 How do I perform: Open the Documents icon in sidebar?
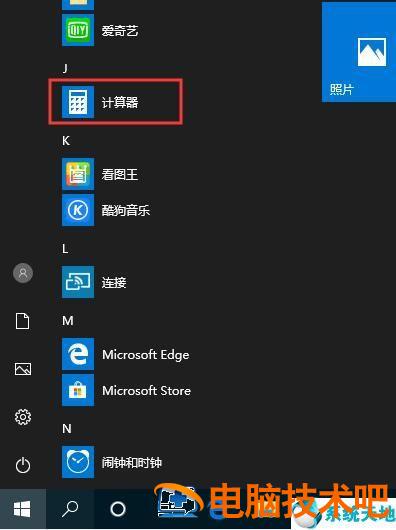(23, 321)
